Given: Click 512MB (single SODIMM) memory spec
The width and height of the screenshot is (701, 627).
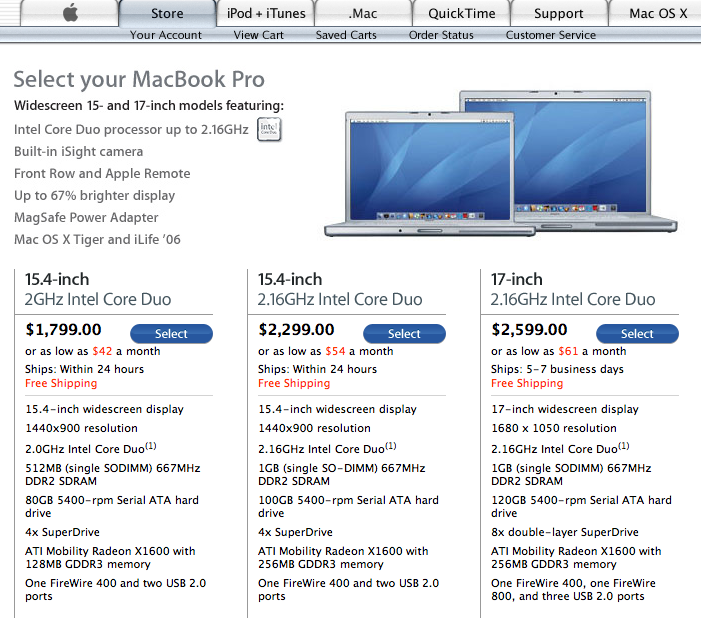Looking at the screenshot, I should 113,474.
